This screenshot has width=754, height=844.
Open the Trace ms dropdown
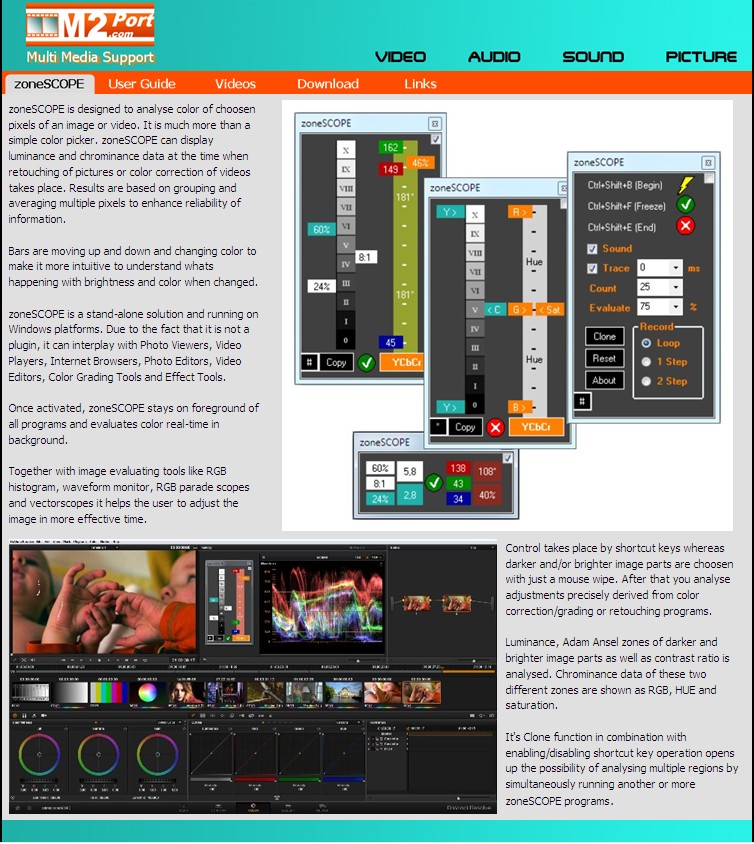pos(675,268)
